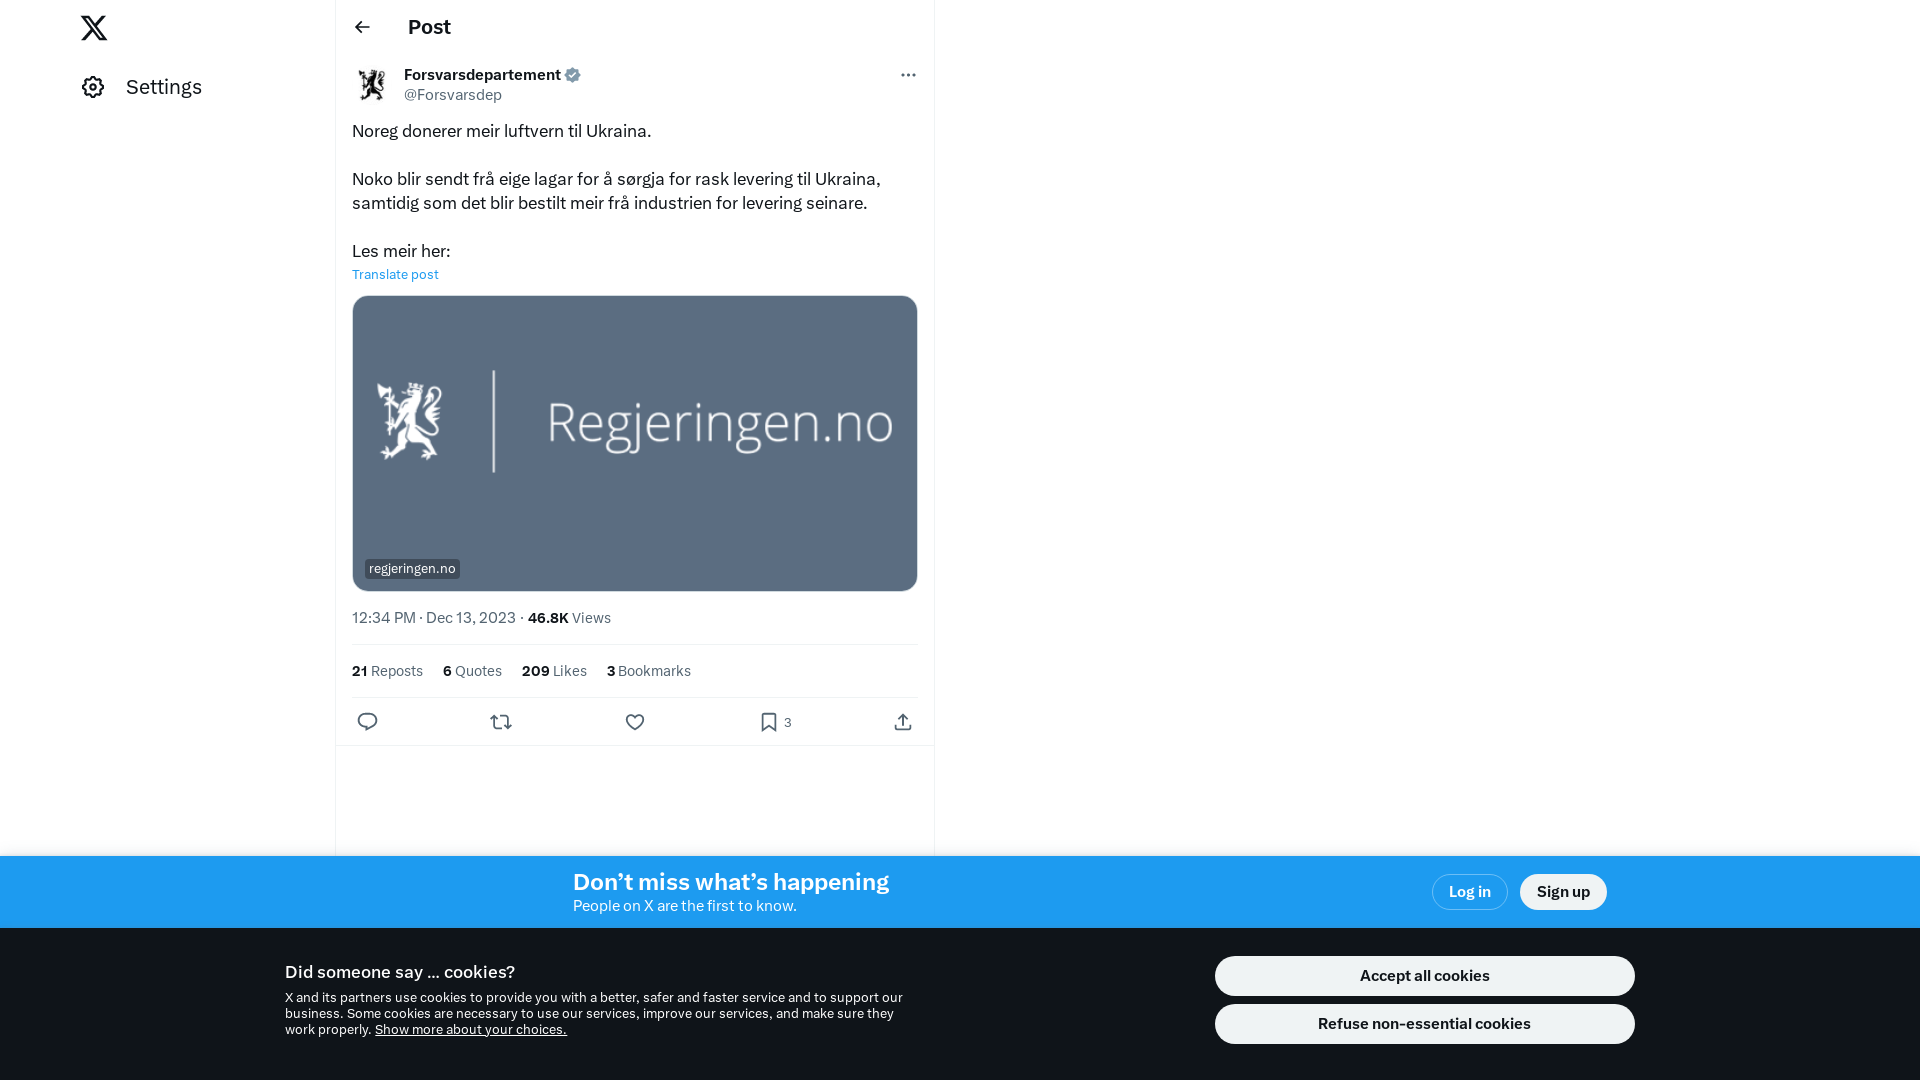The height and width of the screenshot is (1080, 1920).
Task: Open Show more about your choices link
Action: click(471, 1030)
